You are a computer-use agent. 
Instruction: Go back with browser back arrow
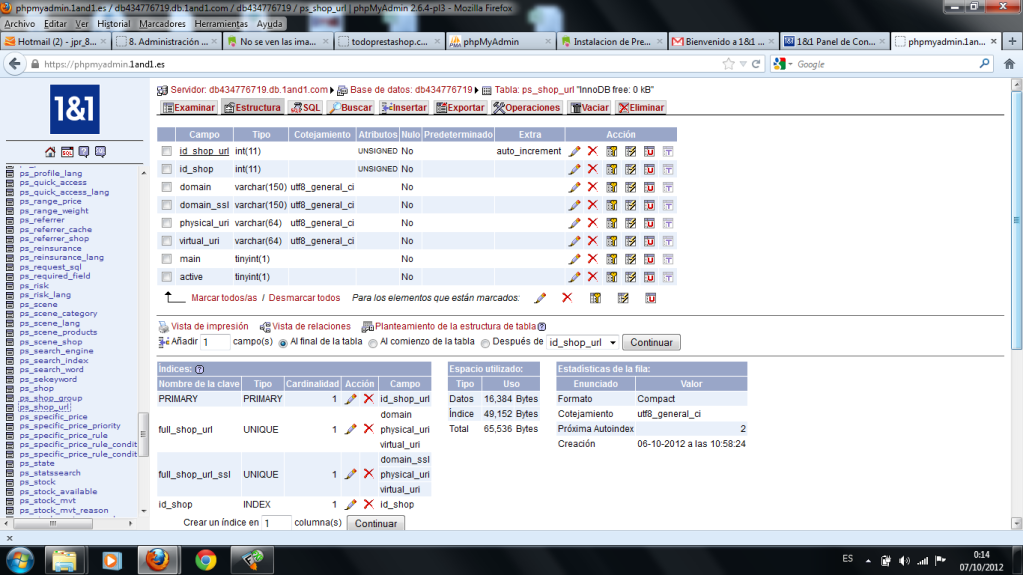coord(14,64)
